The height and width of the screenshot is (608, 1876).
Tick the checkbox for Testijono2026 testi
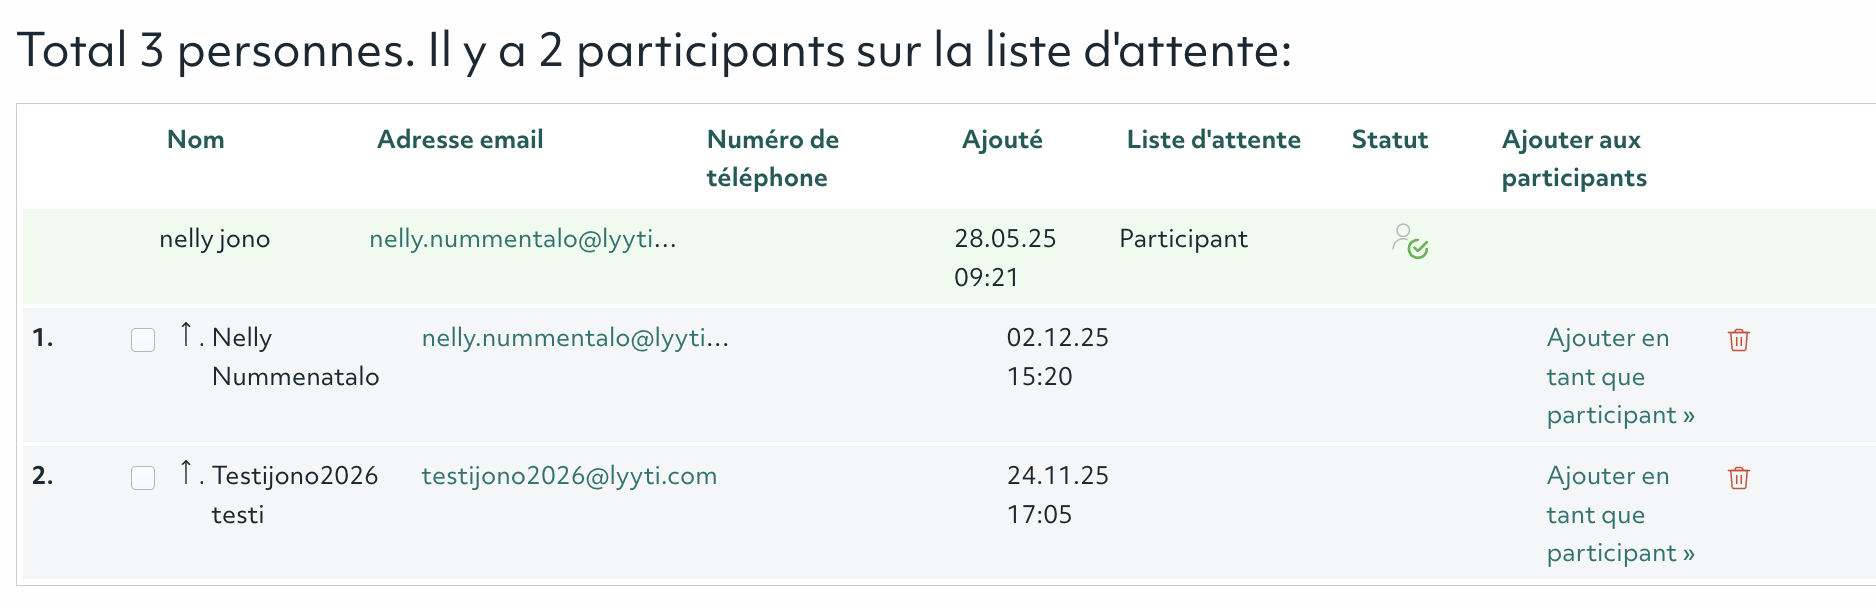pos(143,478)
